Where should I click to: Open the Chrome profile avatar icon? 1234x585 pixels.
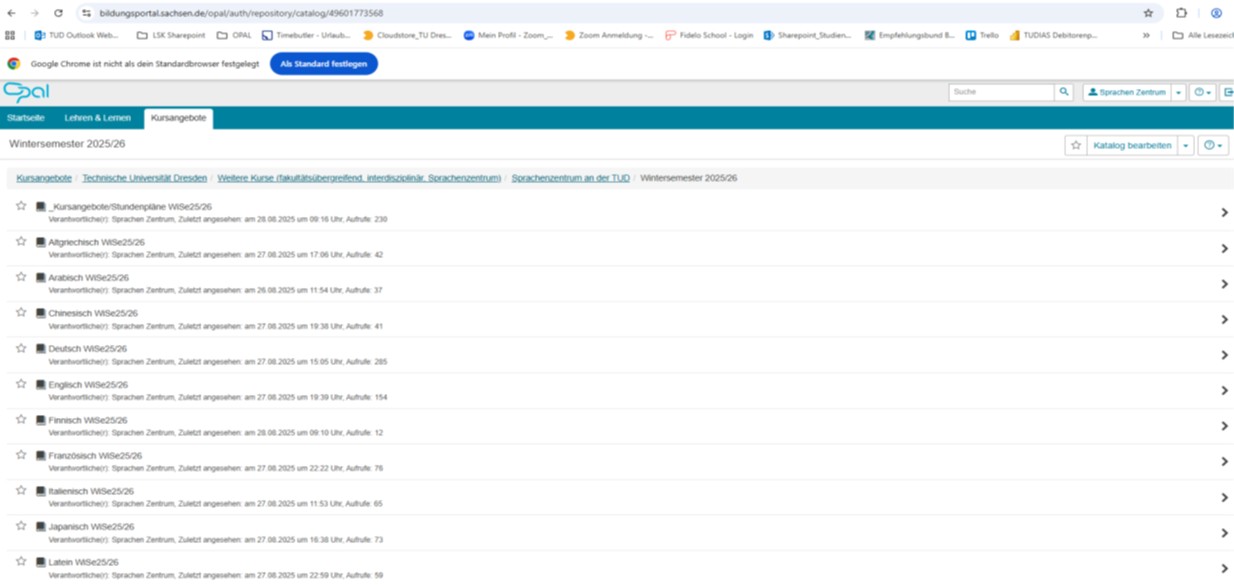pyautogui.click(x=1216, y=13)
